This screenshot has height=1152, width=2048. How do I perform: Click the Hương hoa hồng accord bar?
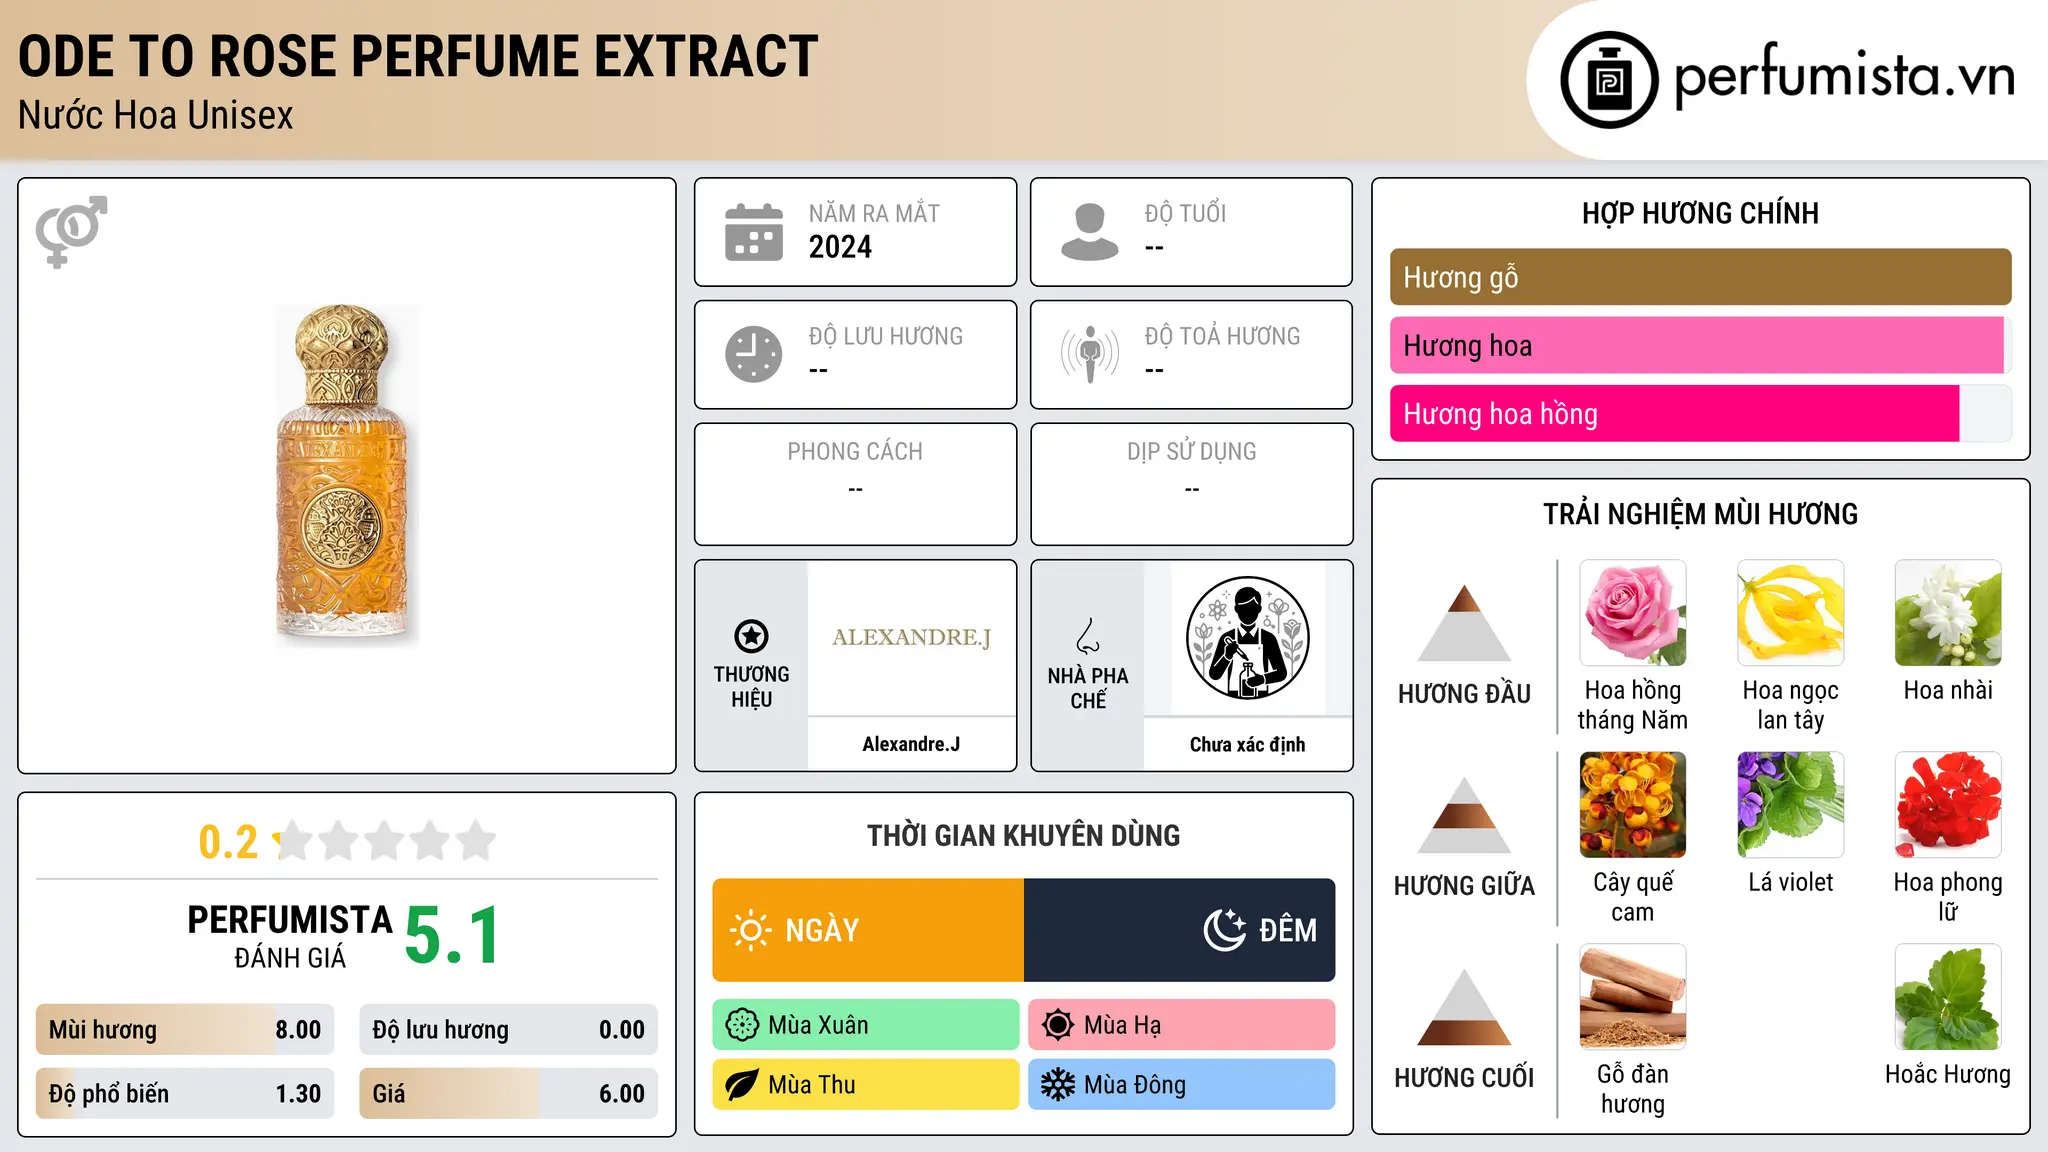click(x=1700, y=413)
